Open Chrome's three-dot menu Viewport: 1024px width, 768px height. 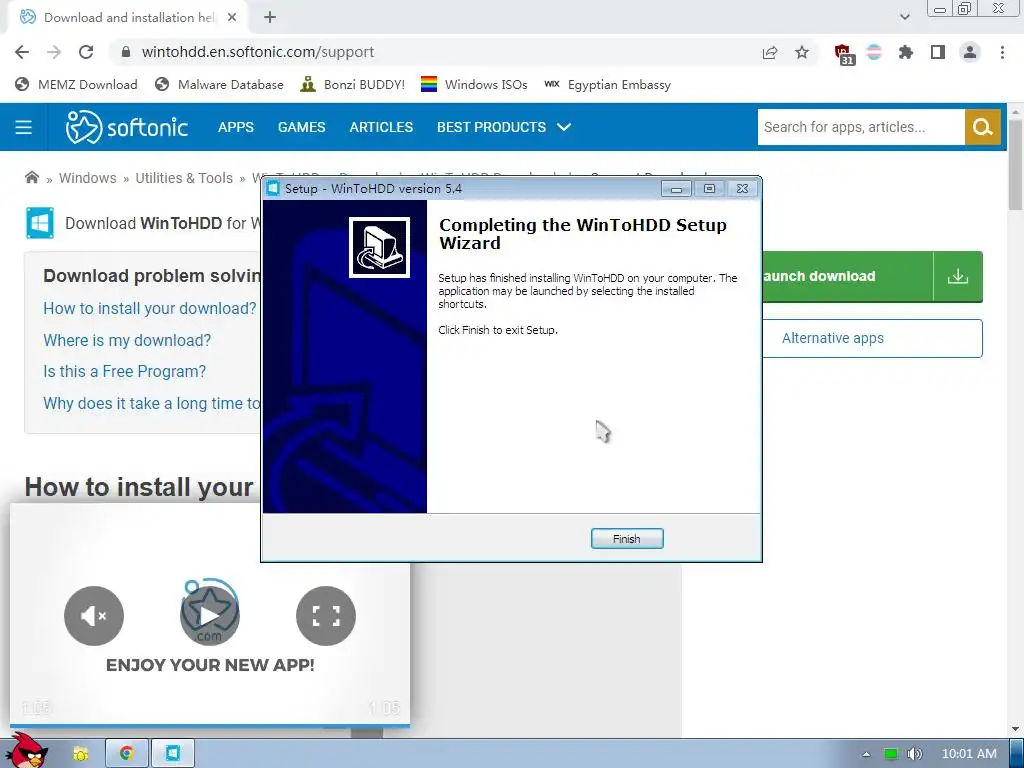click(1002, 52)
